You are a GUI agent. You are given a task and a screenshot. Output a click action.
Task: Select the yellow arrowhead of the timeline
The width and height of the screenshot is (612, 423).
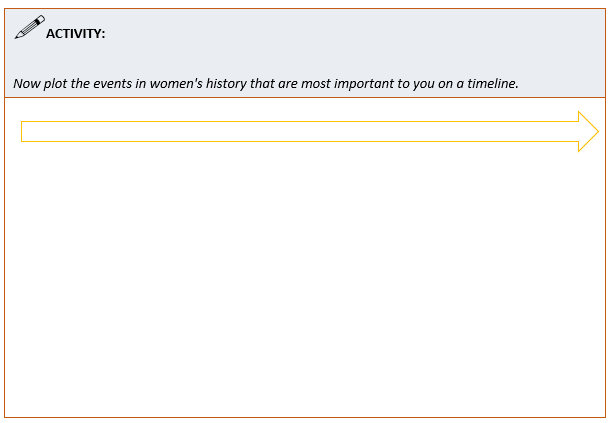(x=588, y=131)
